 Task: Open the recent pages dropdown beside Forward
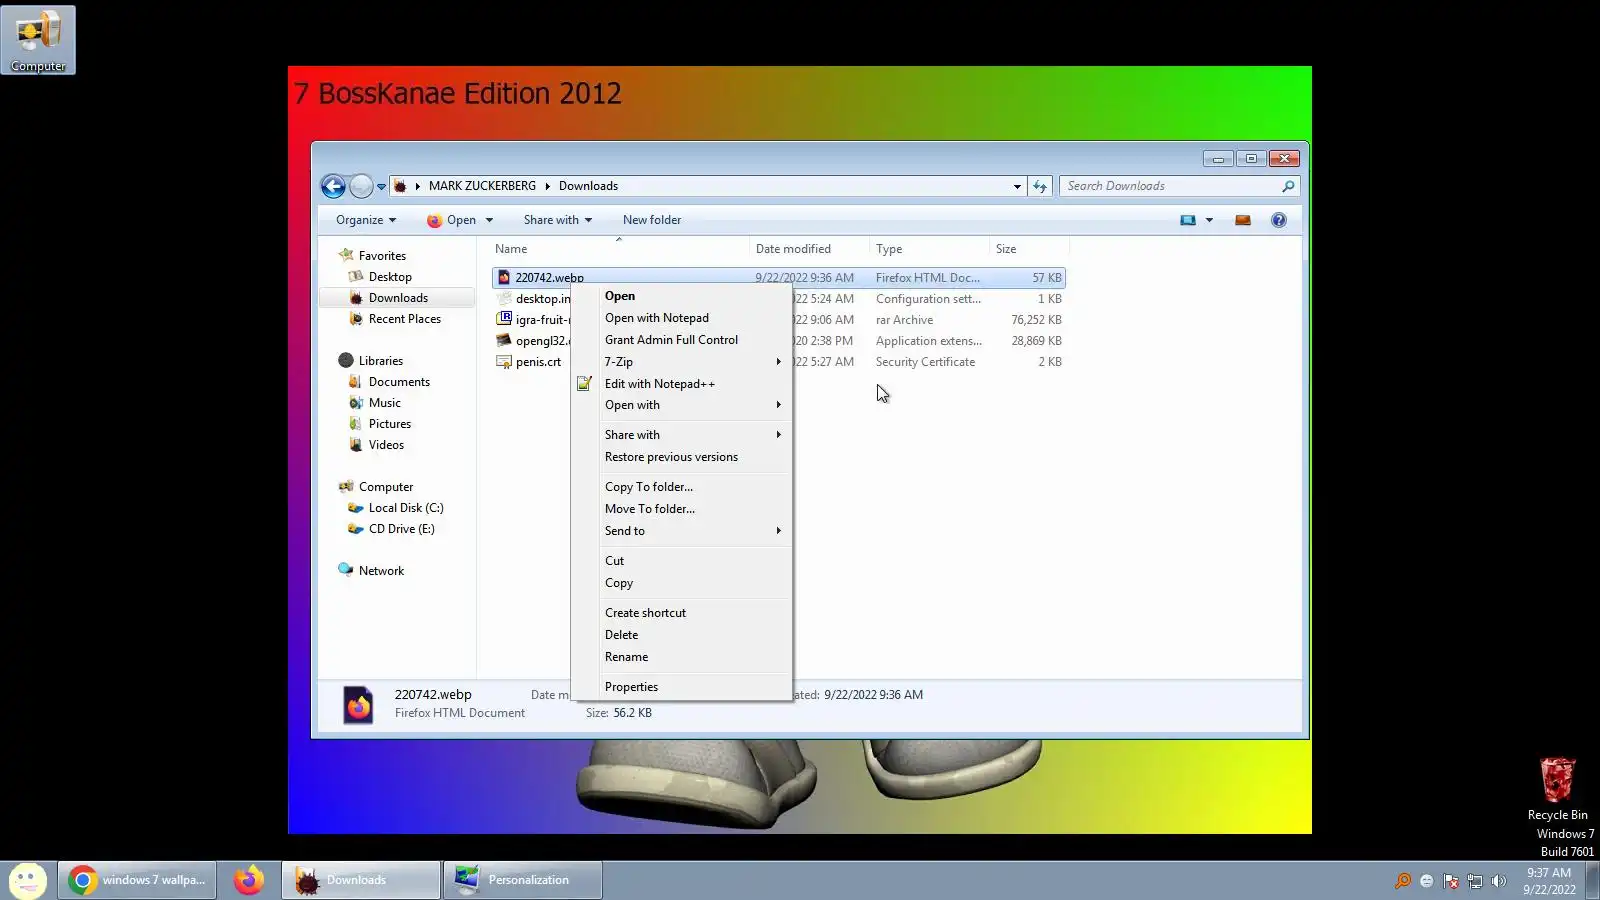click(381, 186)
